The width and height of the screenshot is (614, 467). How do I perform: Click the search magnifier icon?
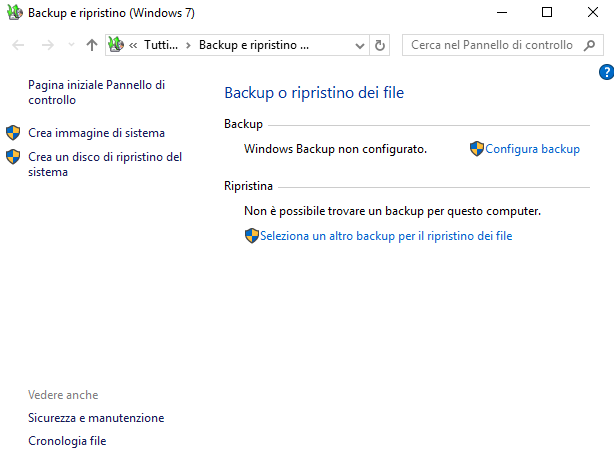click(x=588, y=45)
